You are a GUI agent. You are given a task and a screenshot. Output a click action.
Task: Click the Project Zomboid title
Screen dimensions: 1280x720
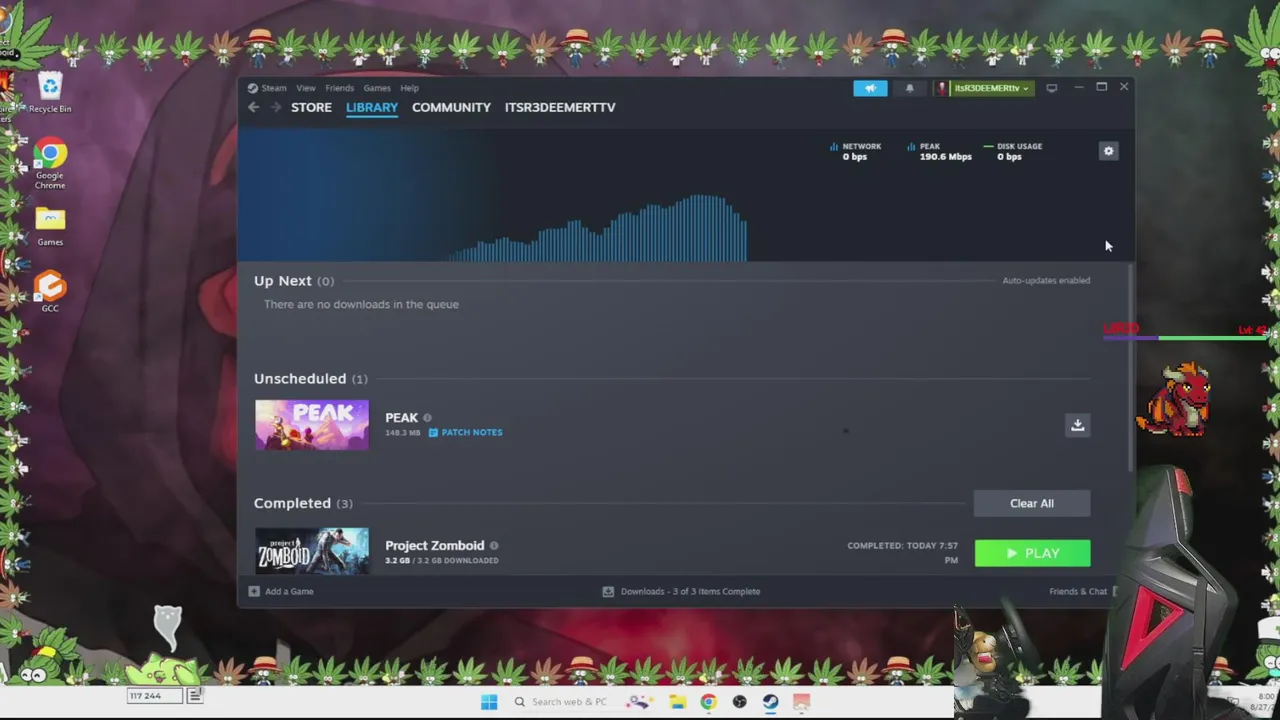click(x=434, y=545)
